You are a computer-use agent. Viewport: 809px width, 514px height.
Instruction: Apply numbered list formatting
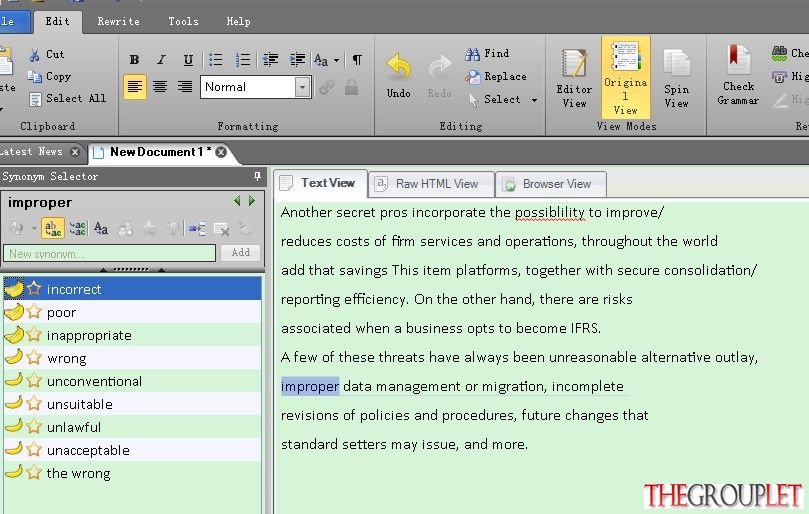click(242, 60)
